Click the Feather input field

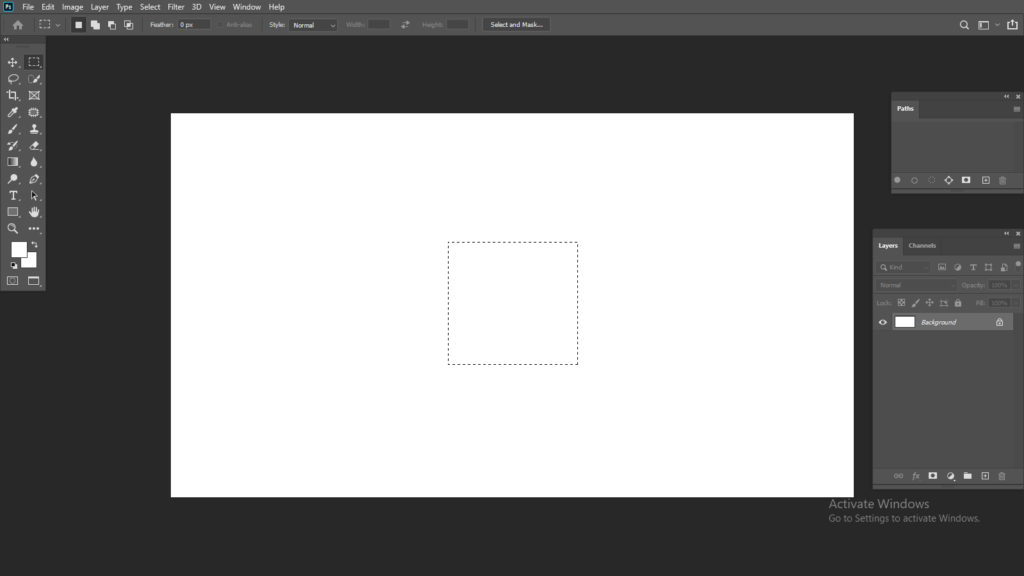click(194, 25)
